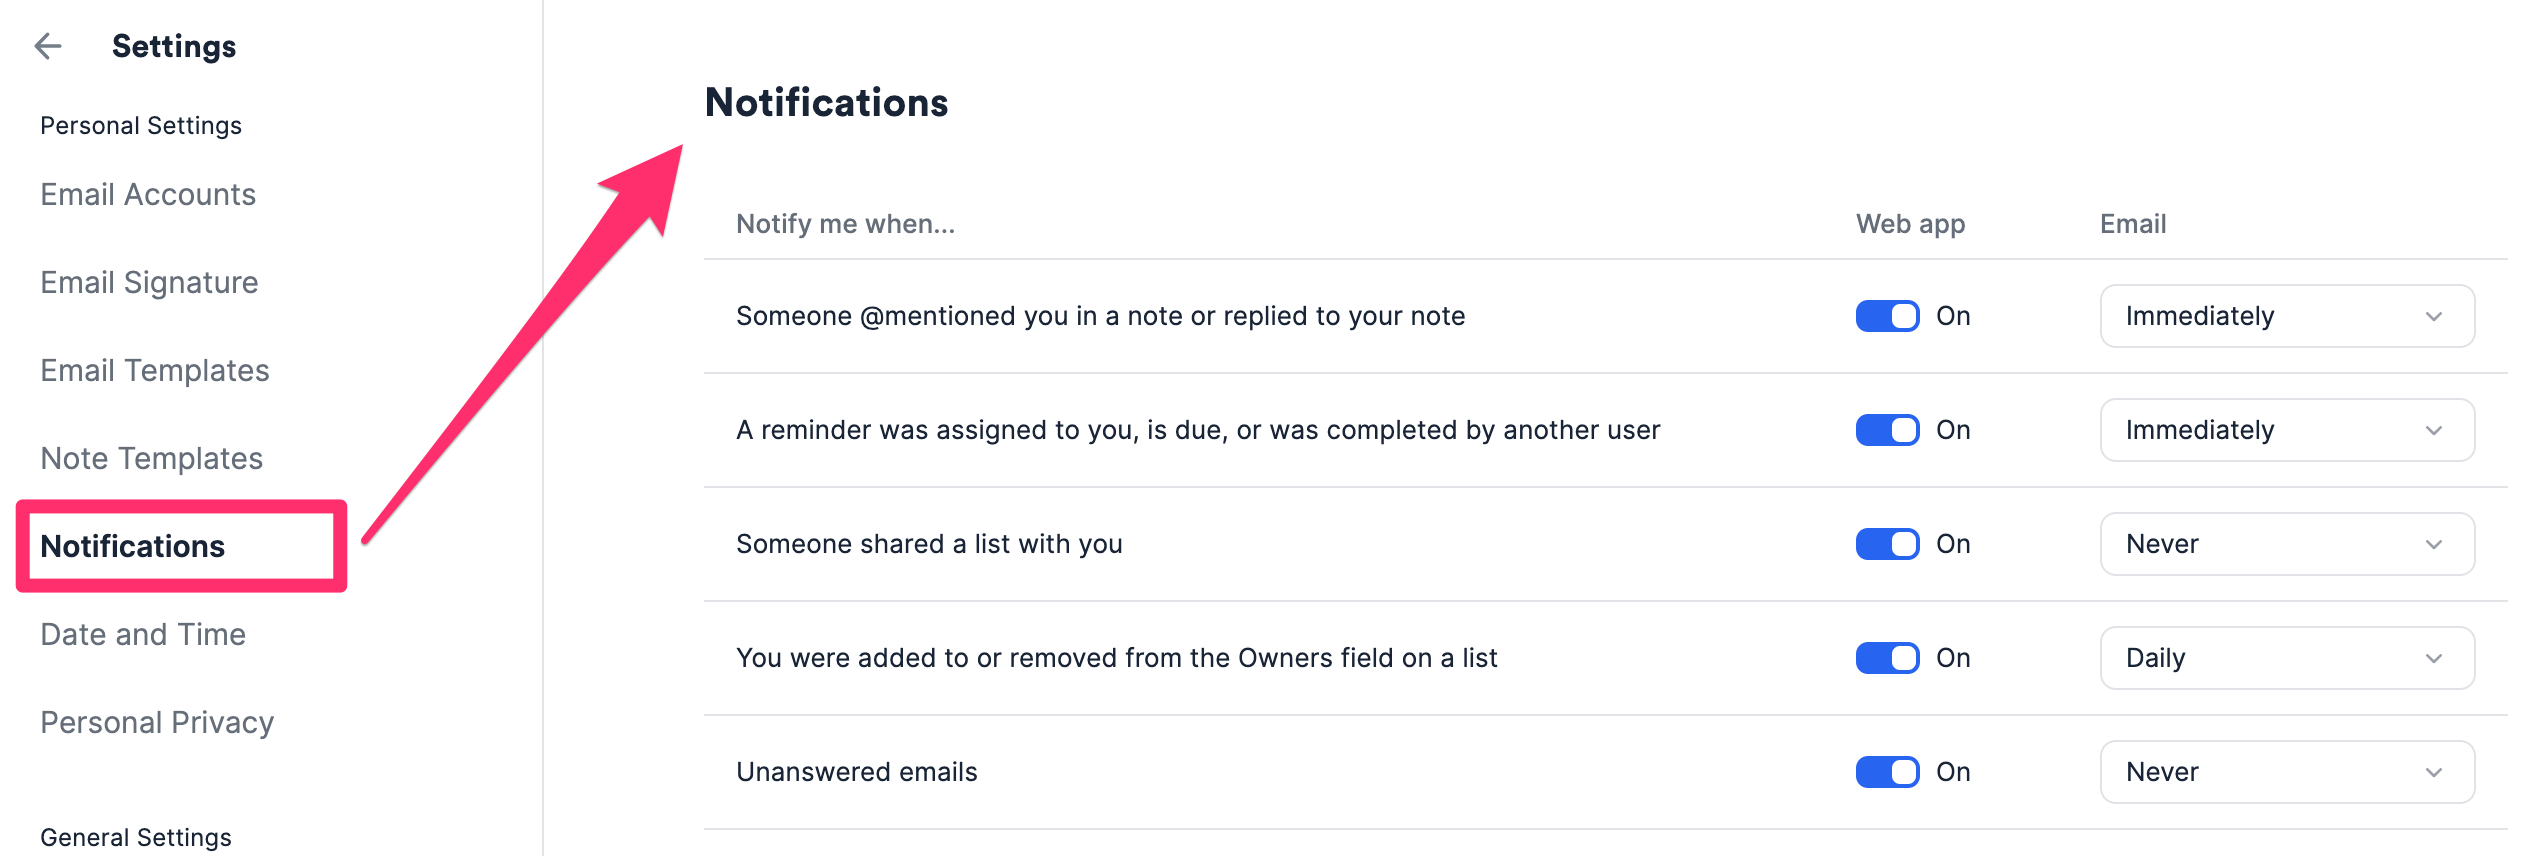This screenshot has width=2534, height=856.
Task: Open Email Signature settings
Action: coord(149,282)
